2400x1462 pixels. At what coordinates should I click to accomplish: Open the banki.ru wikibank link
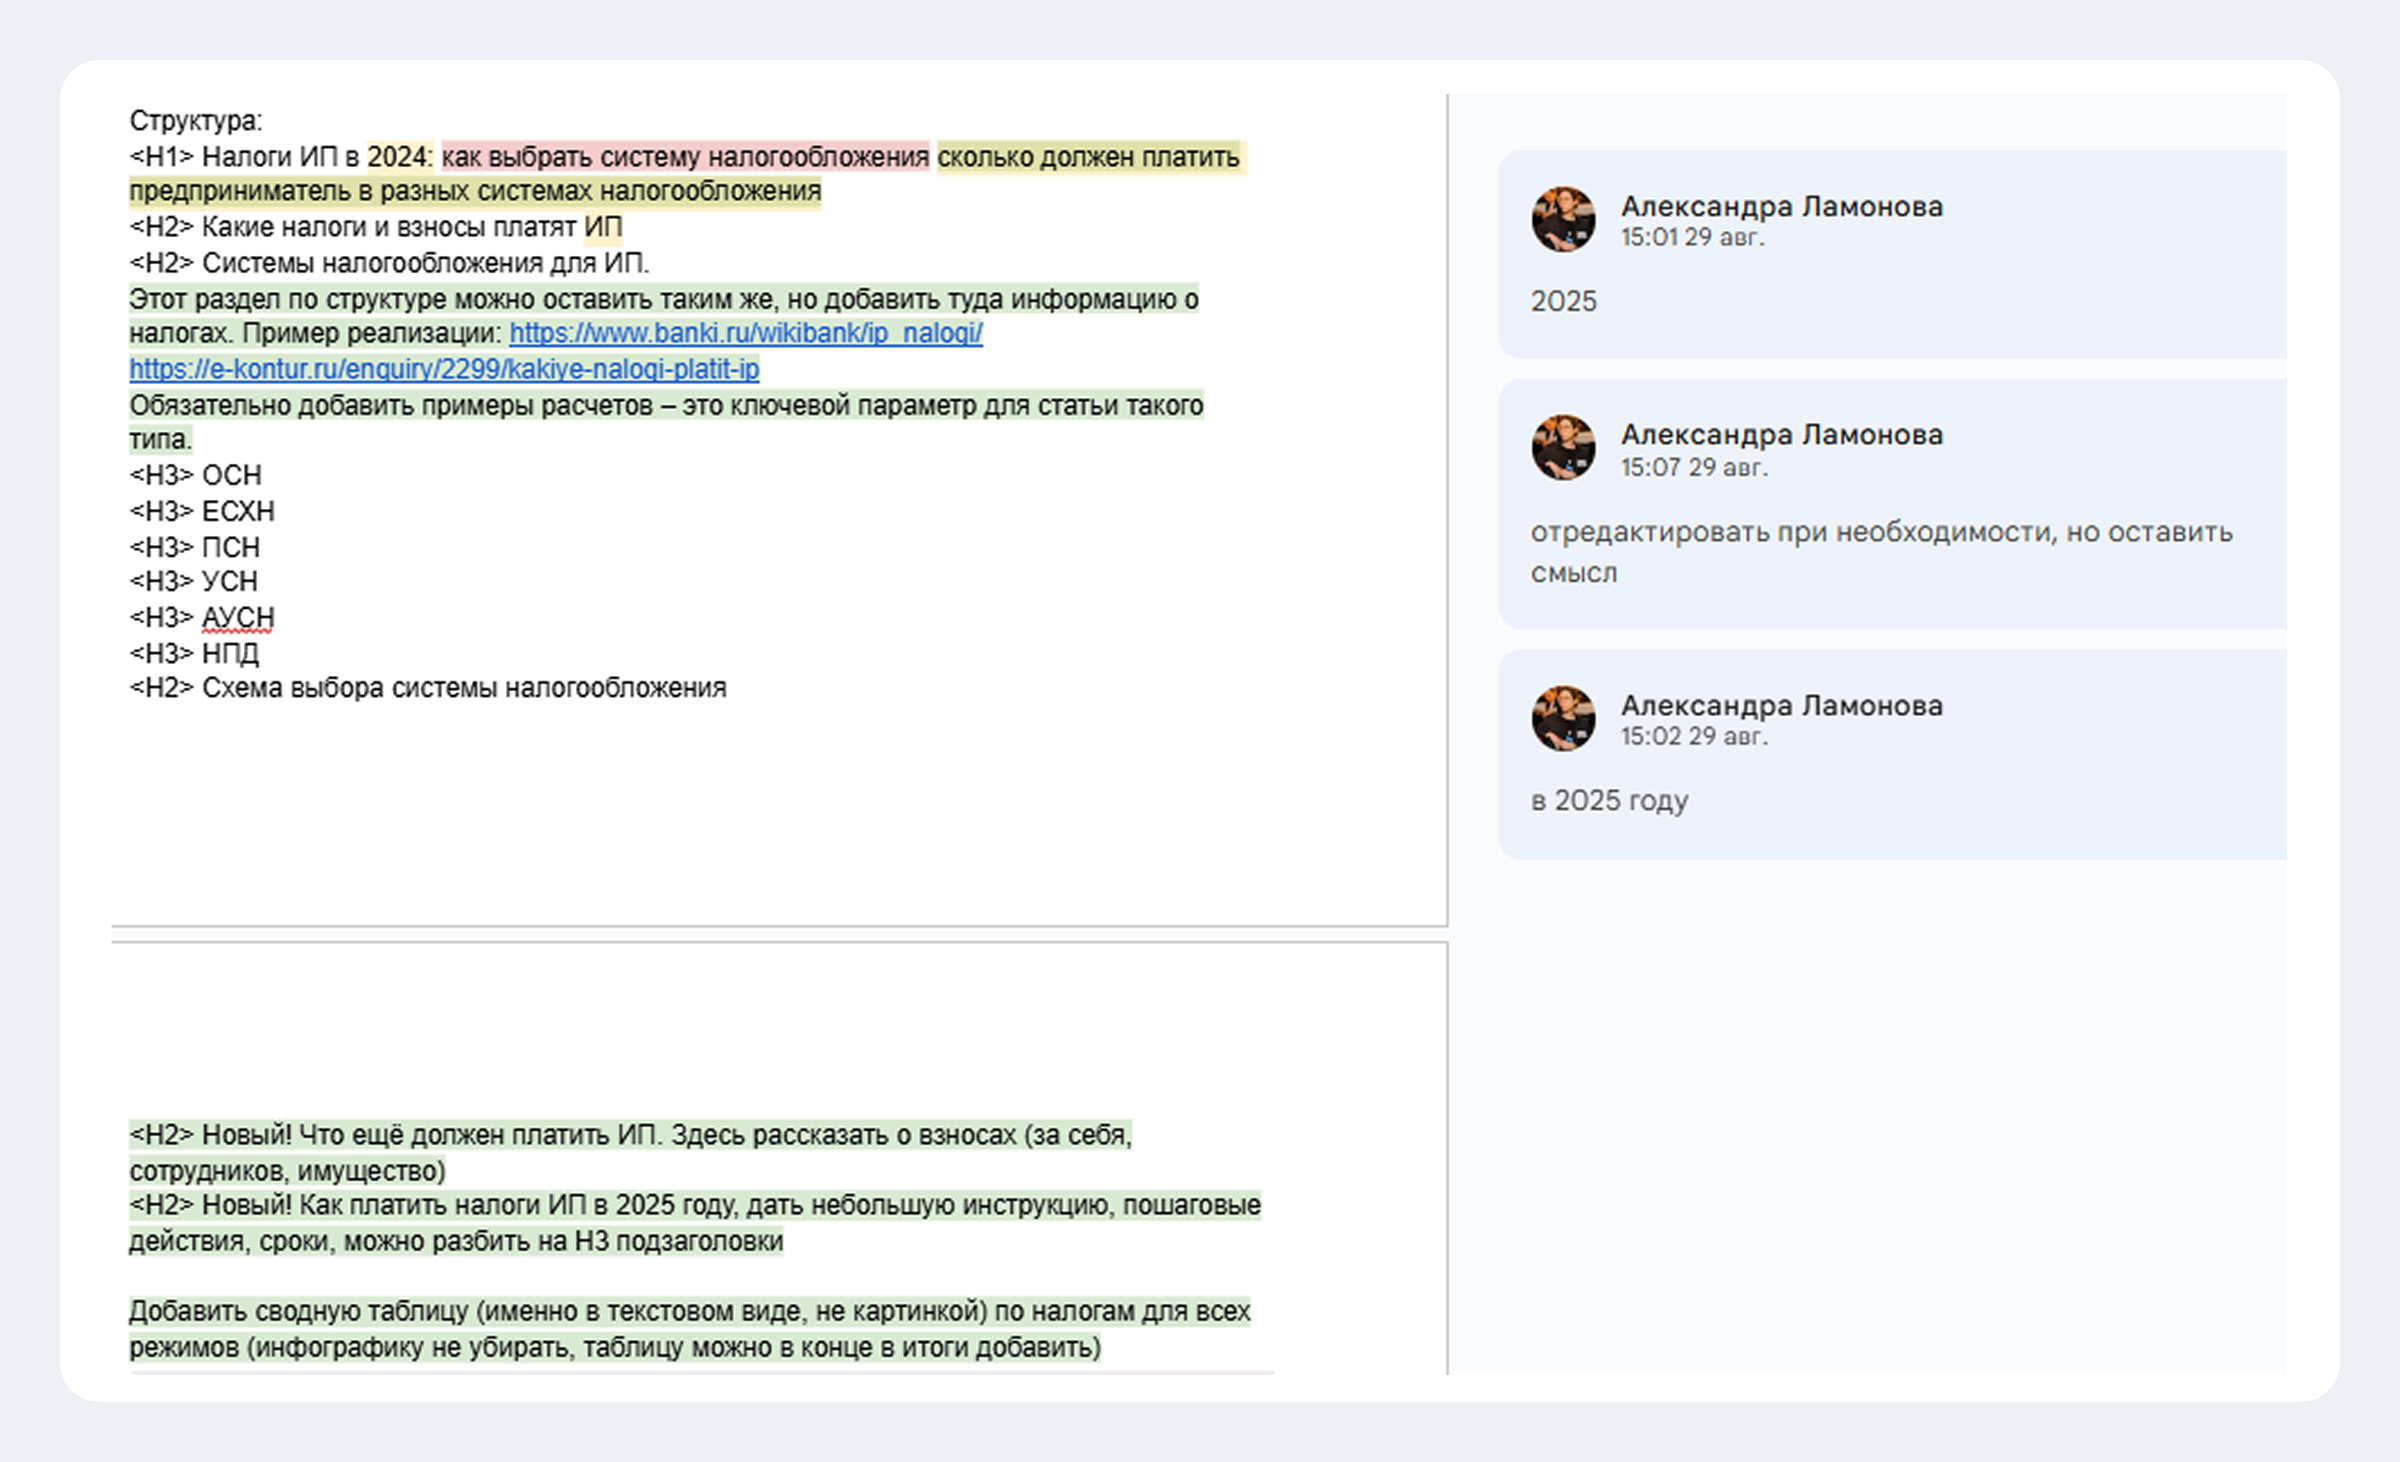(x=745, y=333)
